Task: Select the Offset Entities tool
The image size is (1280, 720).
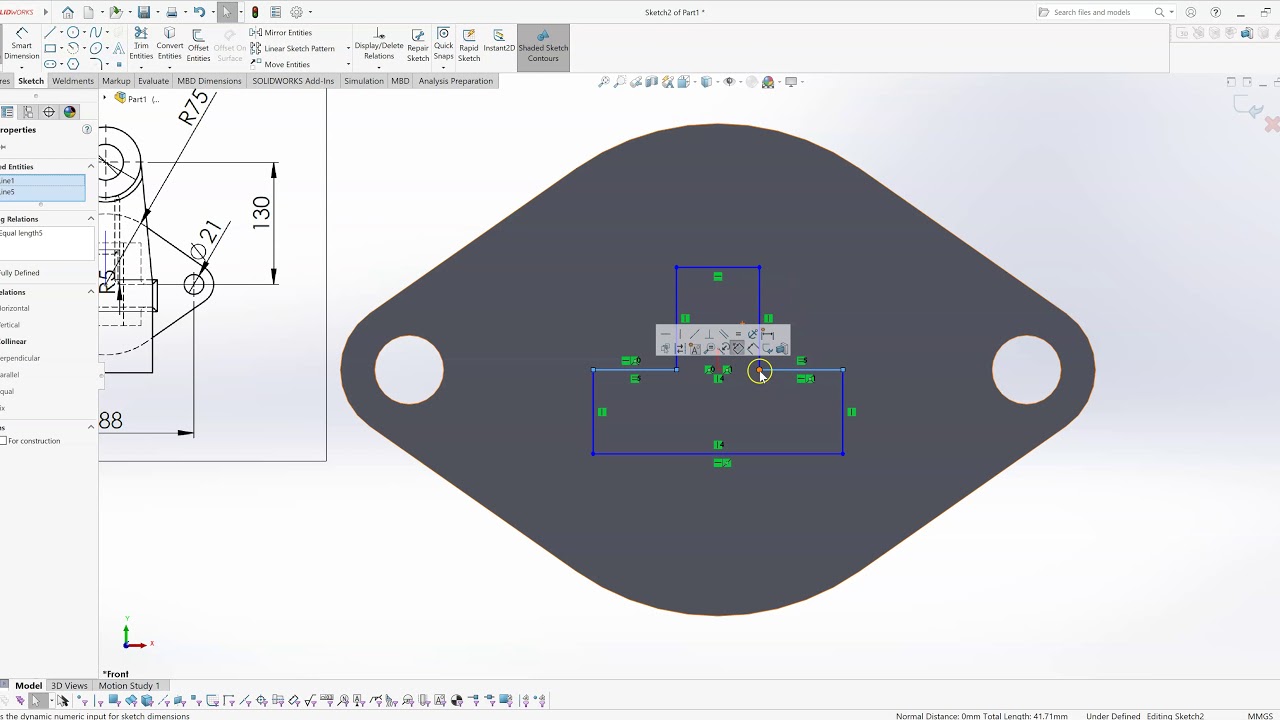Action: (x=198, y=46)
